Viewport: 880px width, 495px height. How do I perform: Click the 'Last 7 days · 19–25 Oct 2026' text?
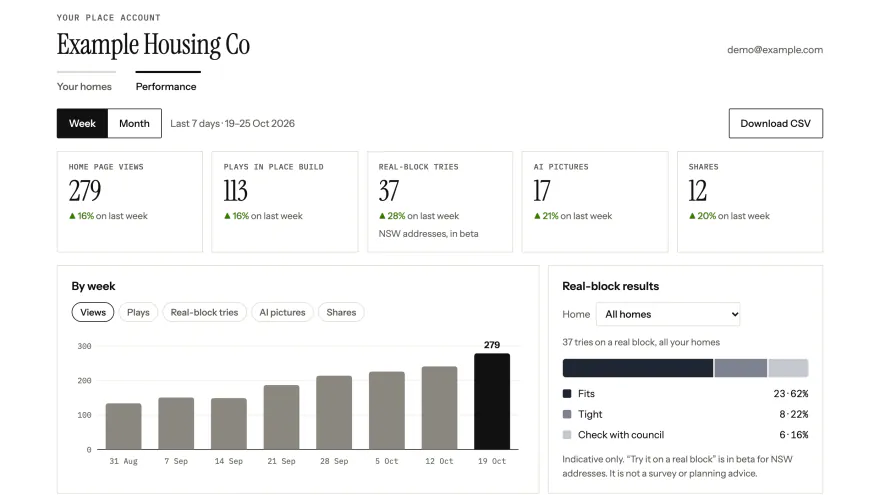tap(232, 123)
